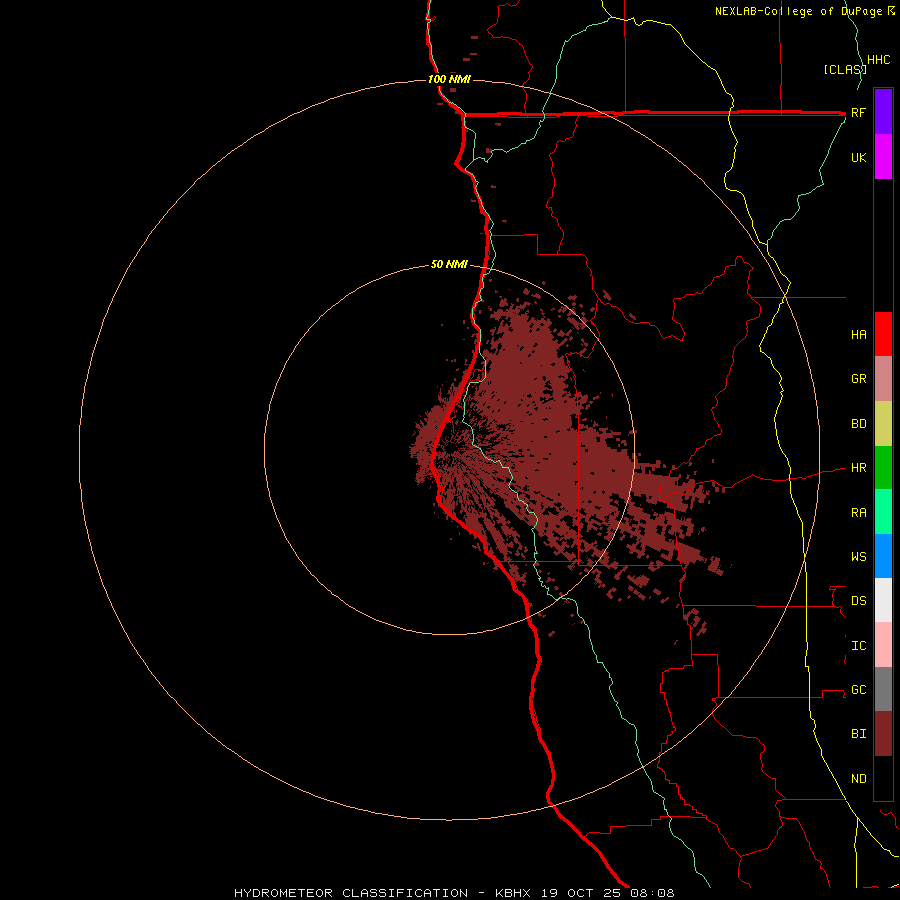Click the [CLAS] units label
This screenshot has width=900, height=900.
pyautogui.click(x=845, y=70)
